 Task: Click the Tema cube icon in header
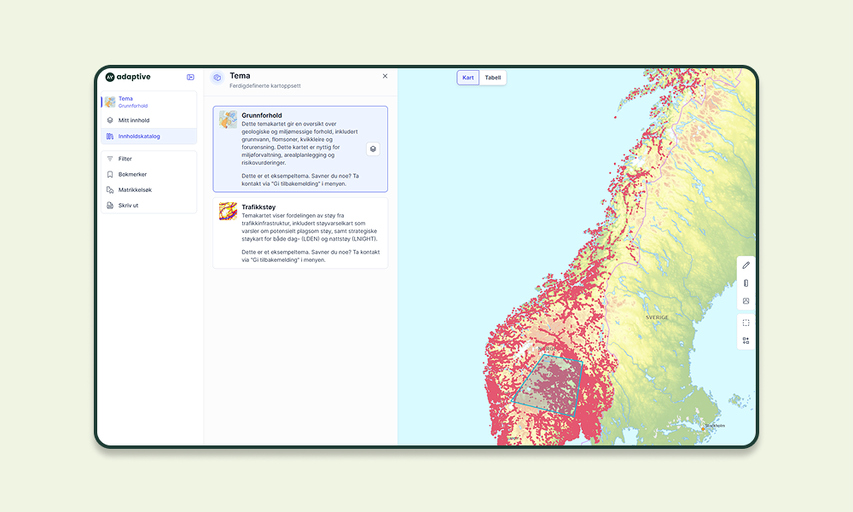tap(217, 78)
